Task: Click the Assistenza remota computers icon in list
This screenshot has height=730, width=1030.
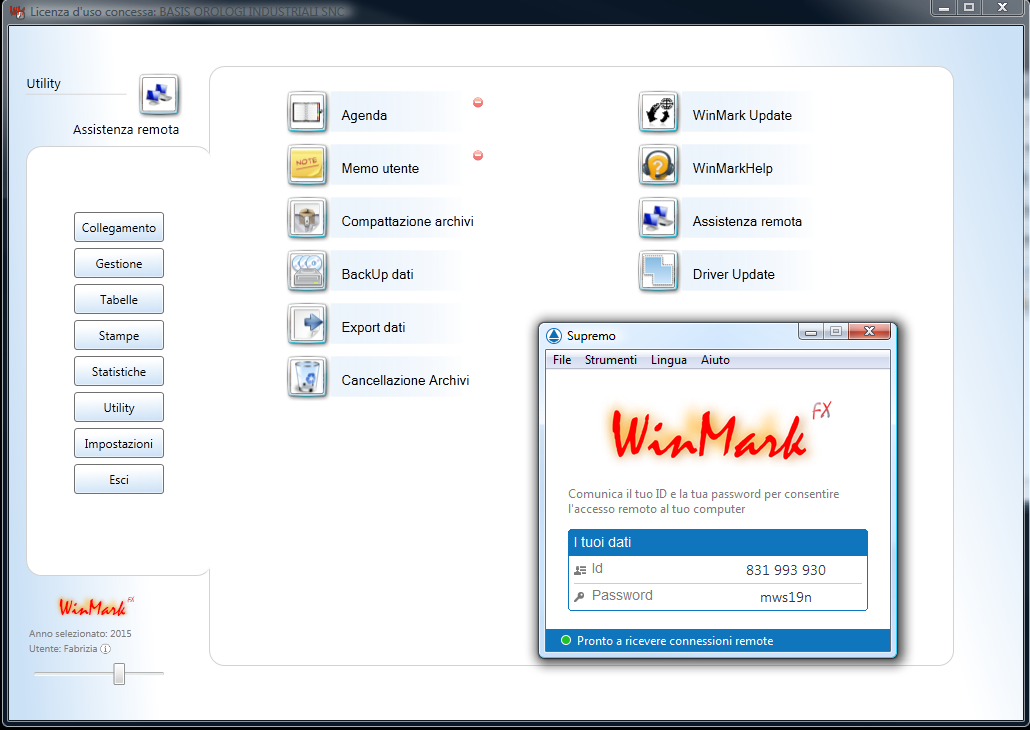Action: 658,218
